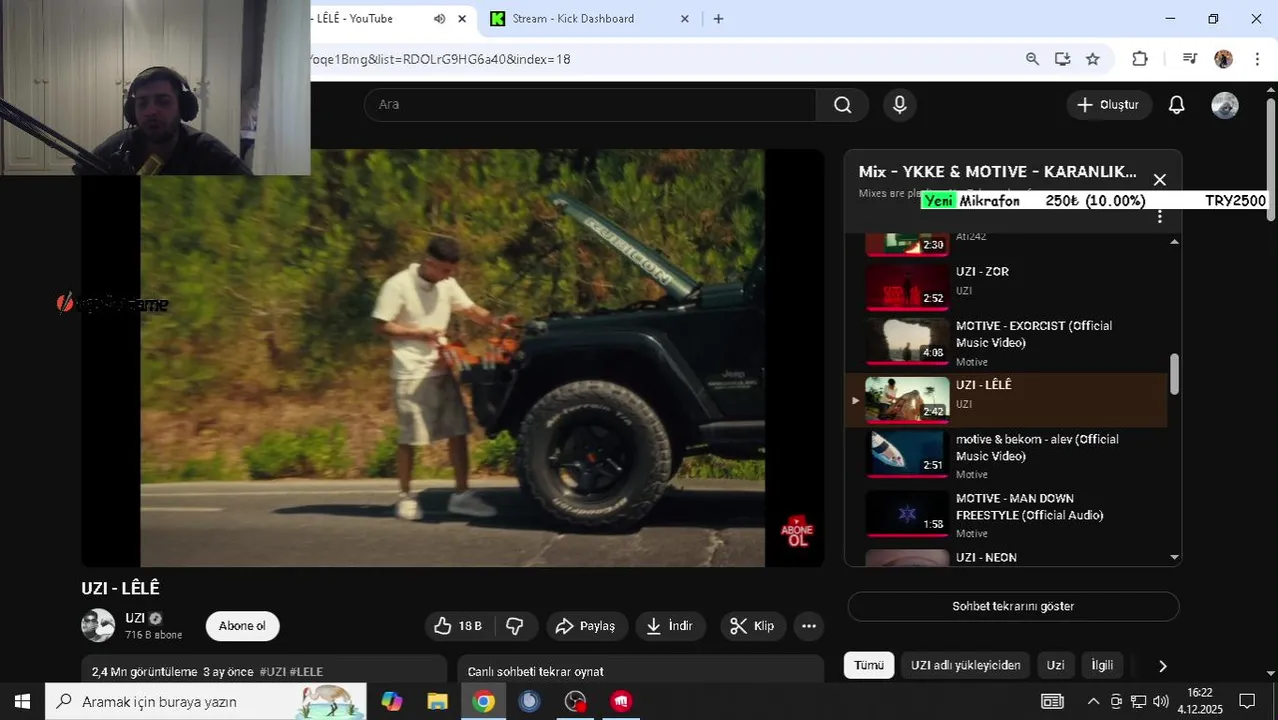The height and width of the screenshot is (720, 1278).
Task: Select the Tümü filter chip
Action: [869, 665]
